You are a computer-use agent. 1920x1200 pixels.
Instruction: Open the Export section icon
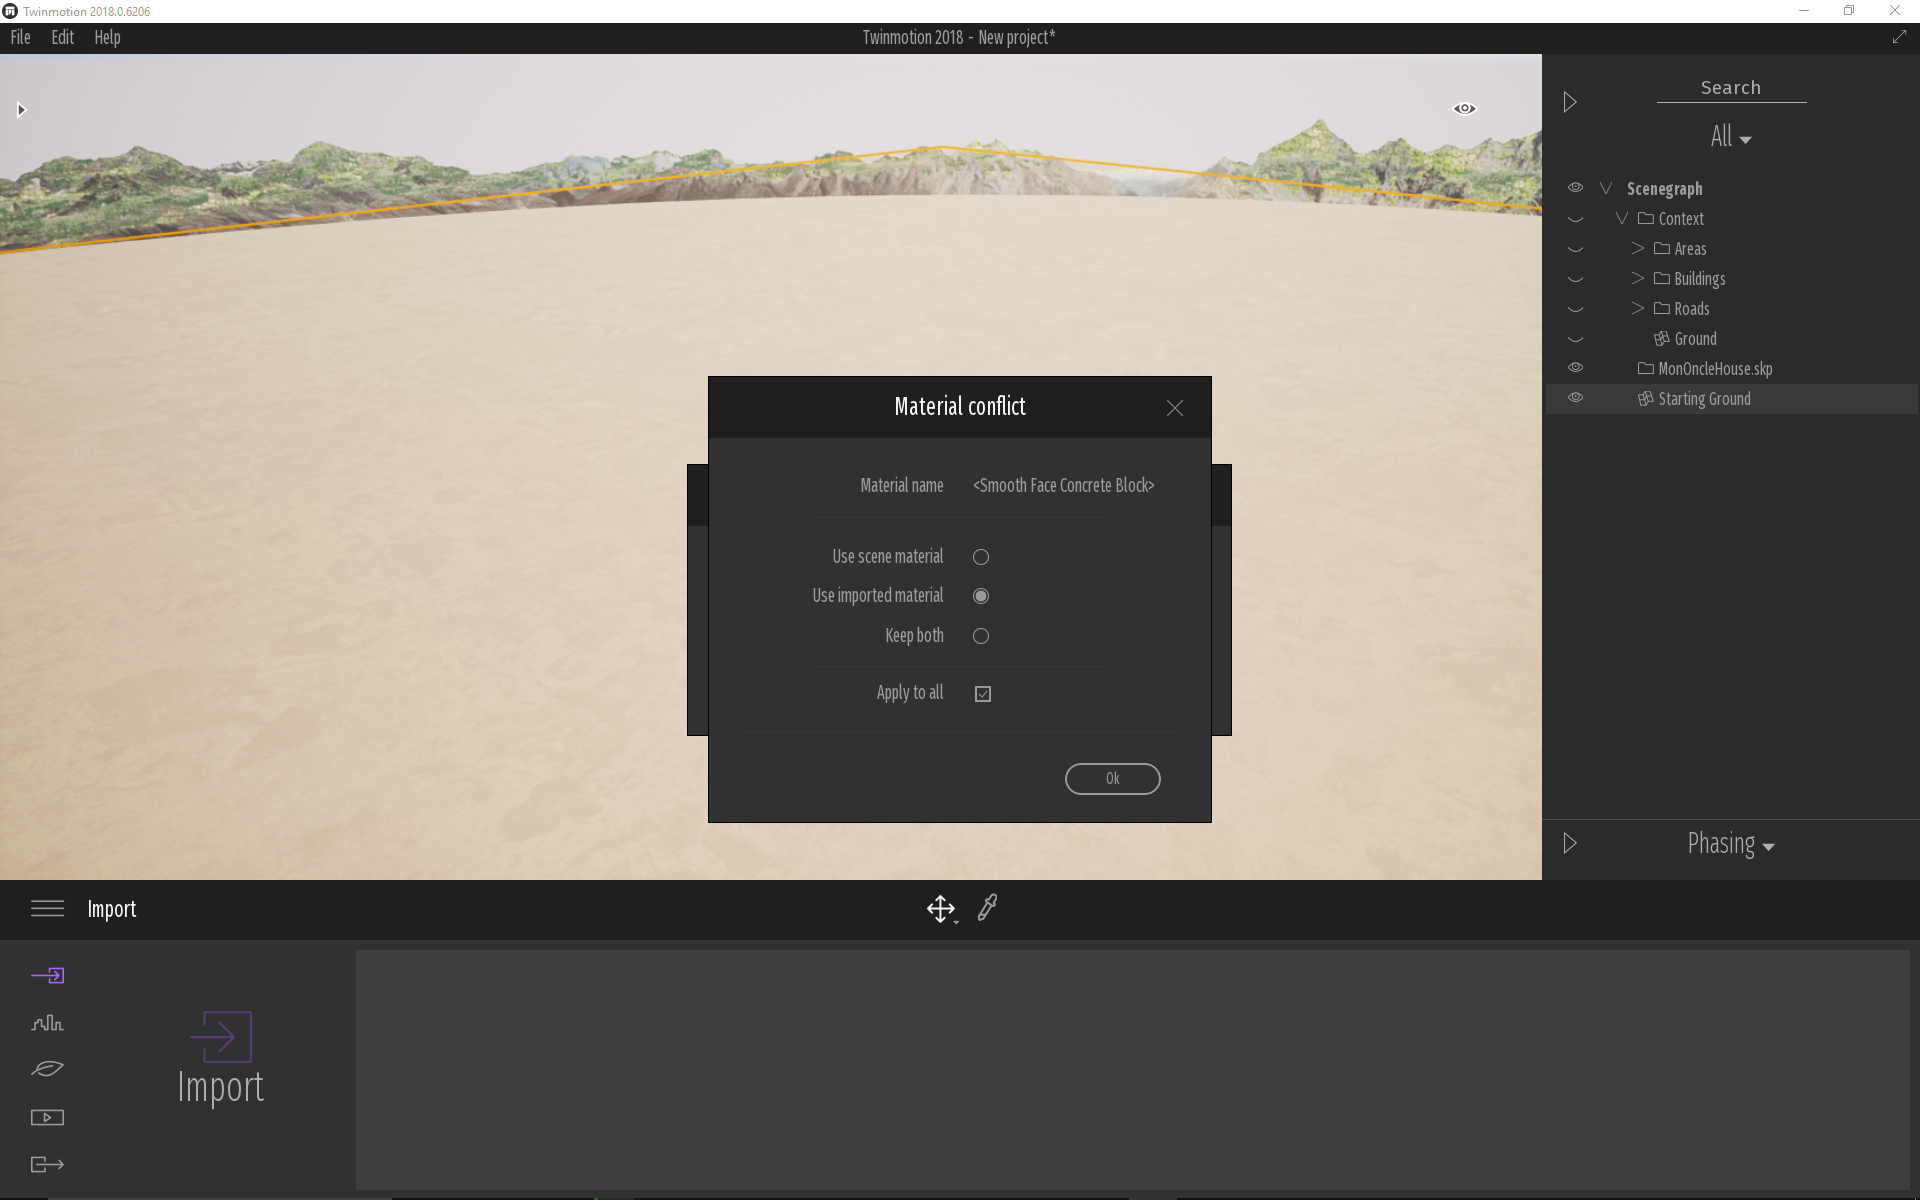[x=47, y=1164]
